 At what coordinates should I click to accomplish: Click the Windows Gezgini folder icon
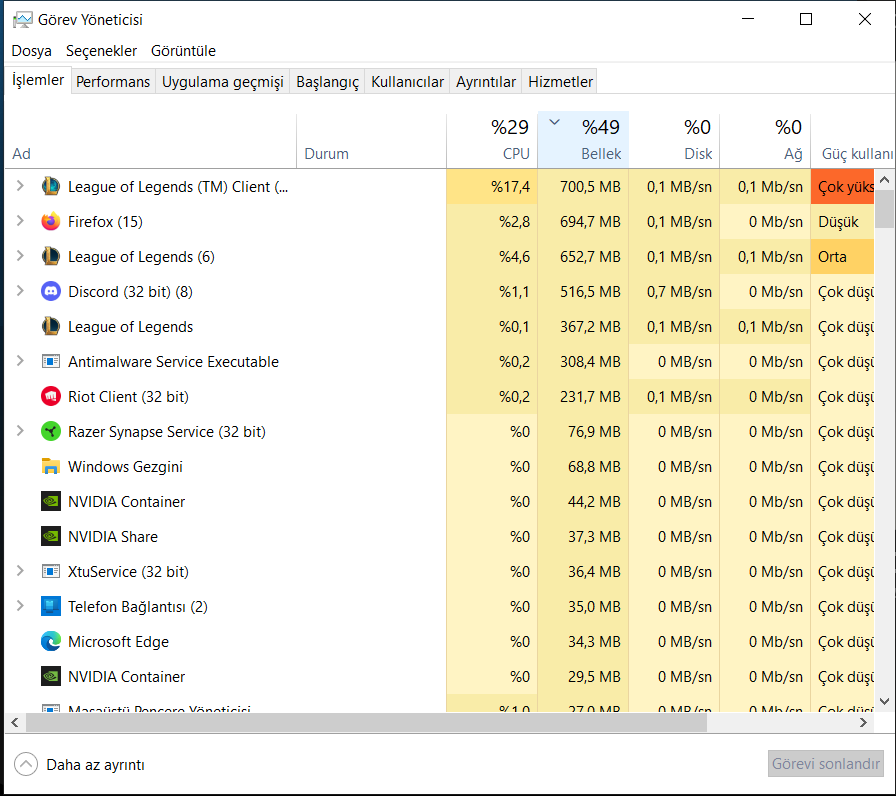coord(51,466)
